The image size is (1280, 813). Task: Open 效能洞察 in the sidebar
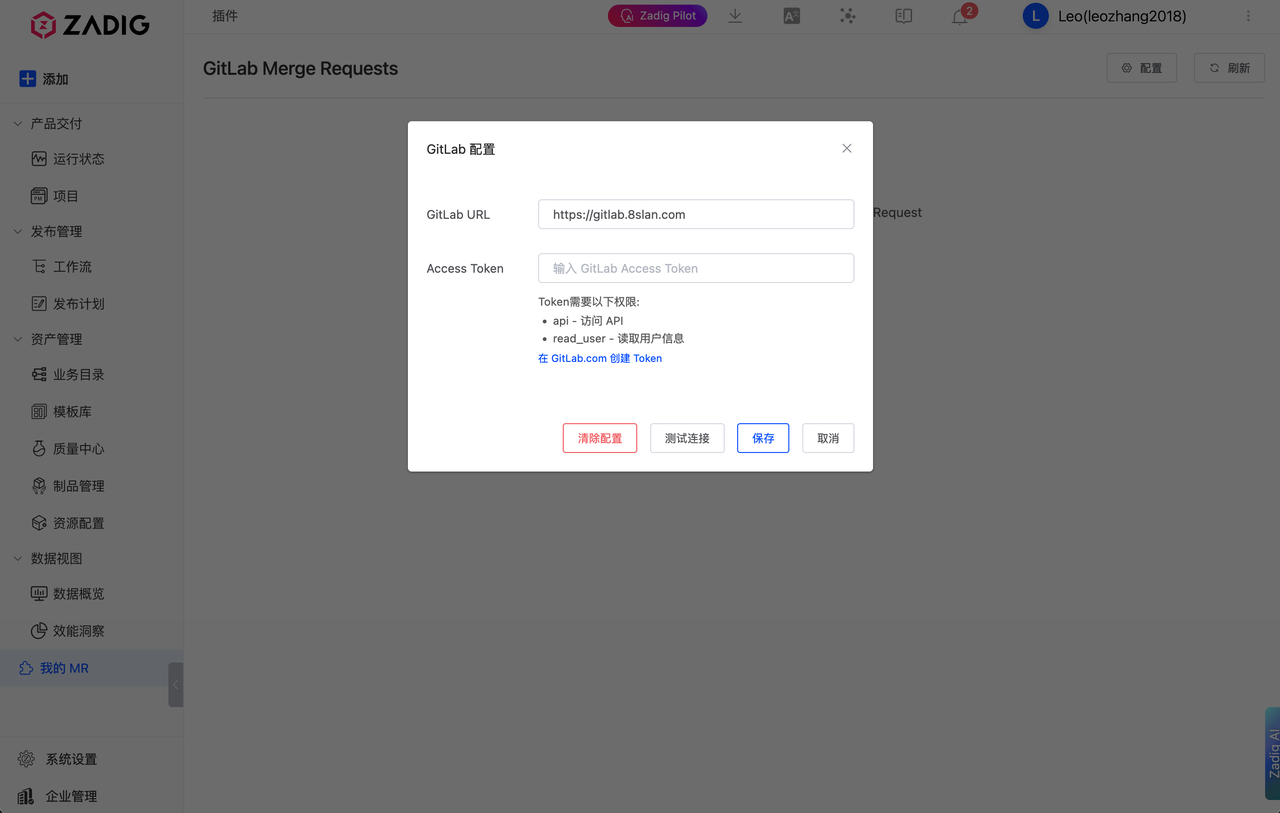click(68, 631)
